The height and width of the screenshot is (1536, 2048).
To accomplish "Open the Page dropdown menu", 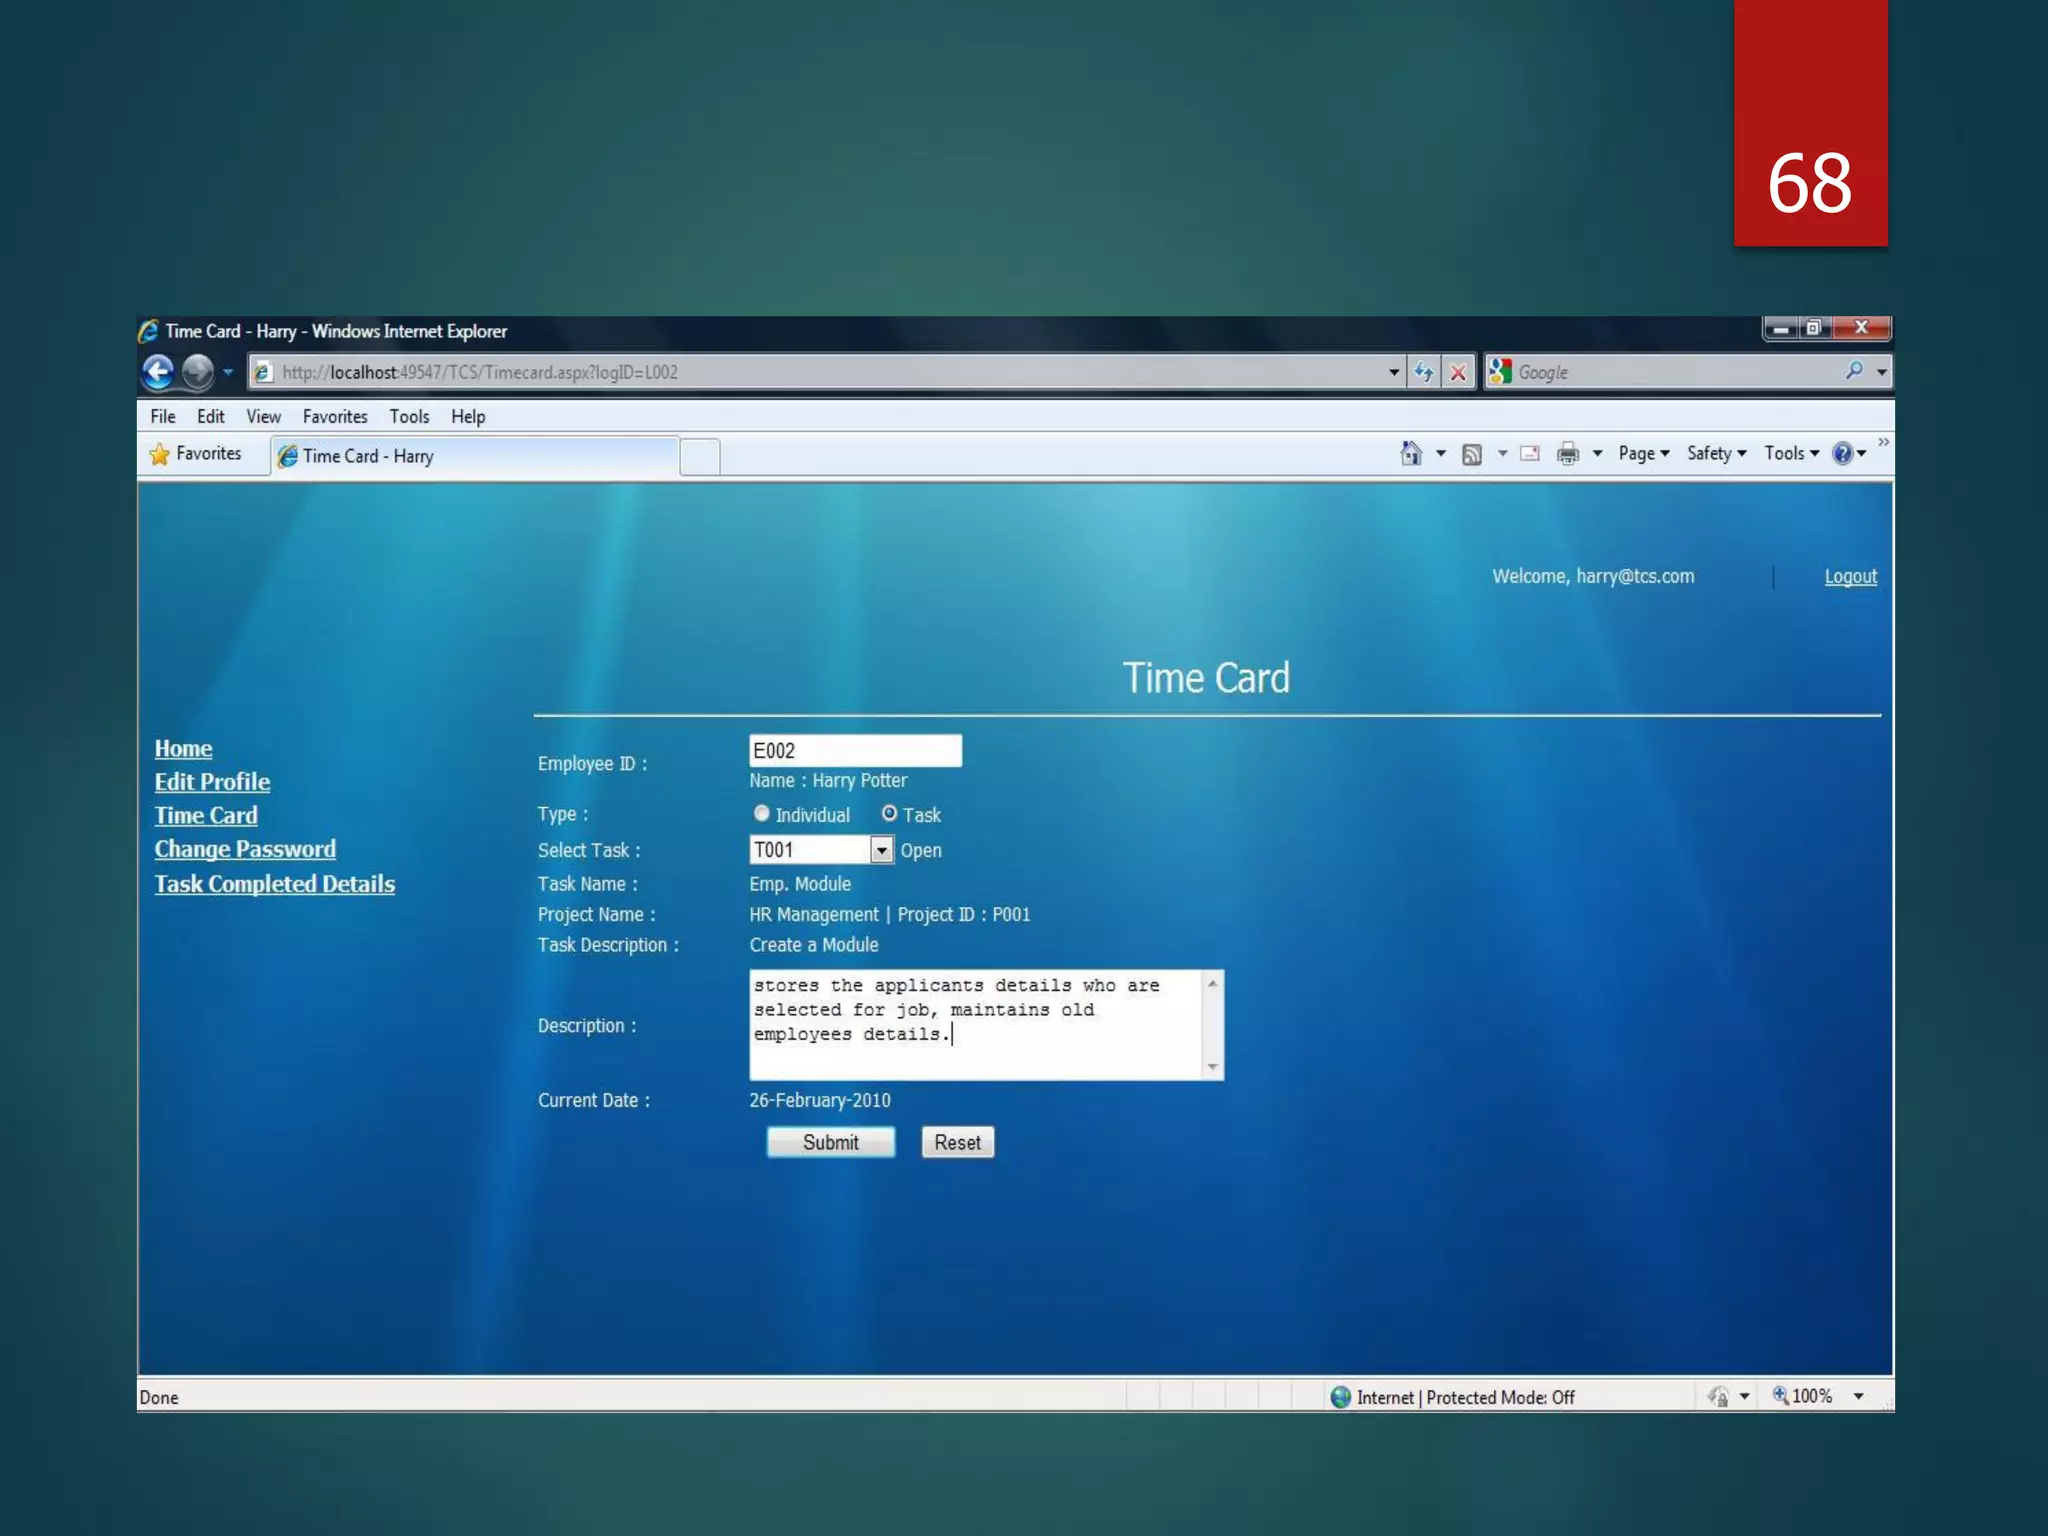I will coord(1643,454).
